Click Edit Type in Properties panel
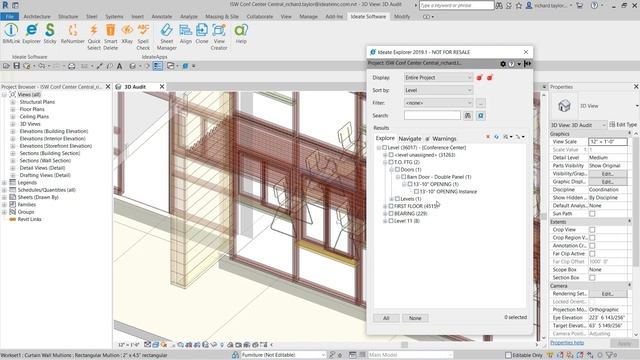This screenshot has width=640, height=360. coord(623,124)
